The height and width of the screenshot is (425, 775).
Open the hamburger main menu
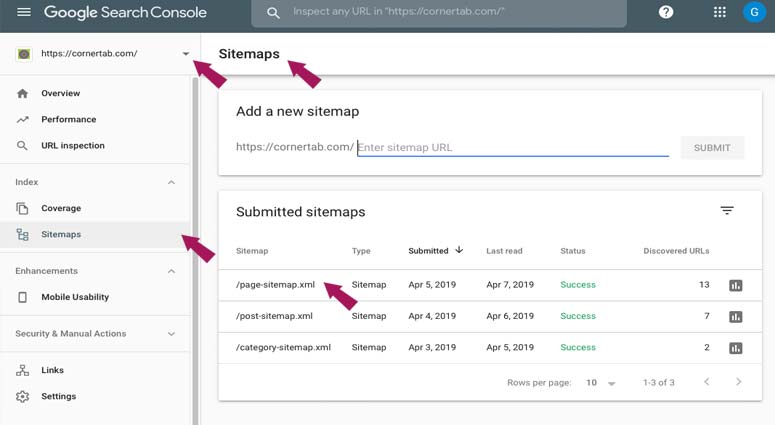(24, 13)
